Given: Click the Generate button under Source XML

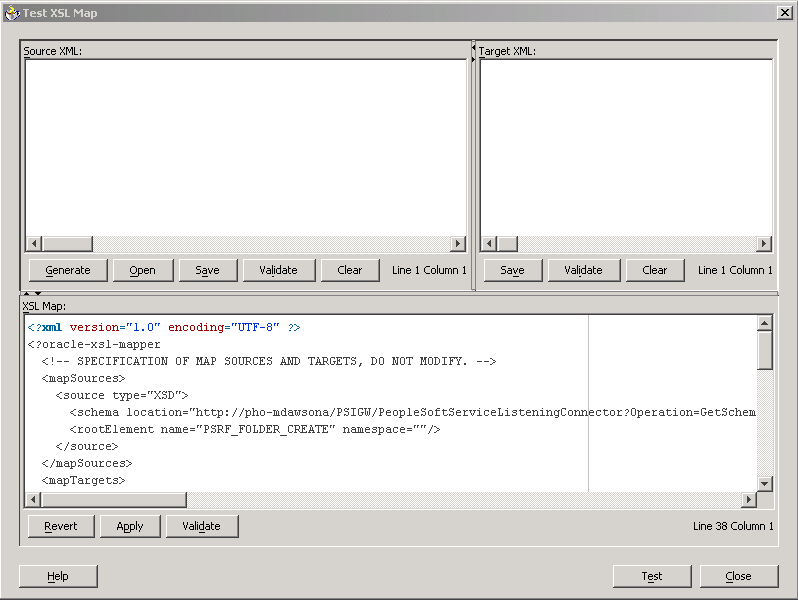Looking at the screenshot, I should tap(68, 270).
